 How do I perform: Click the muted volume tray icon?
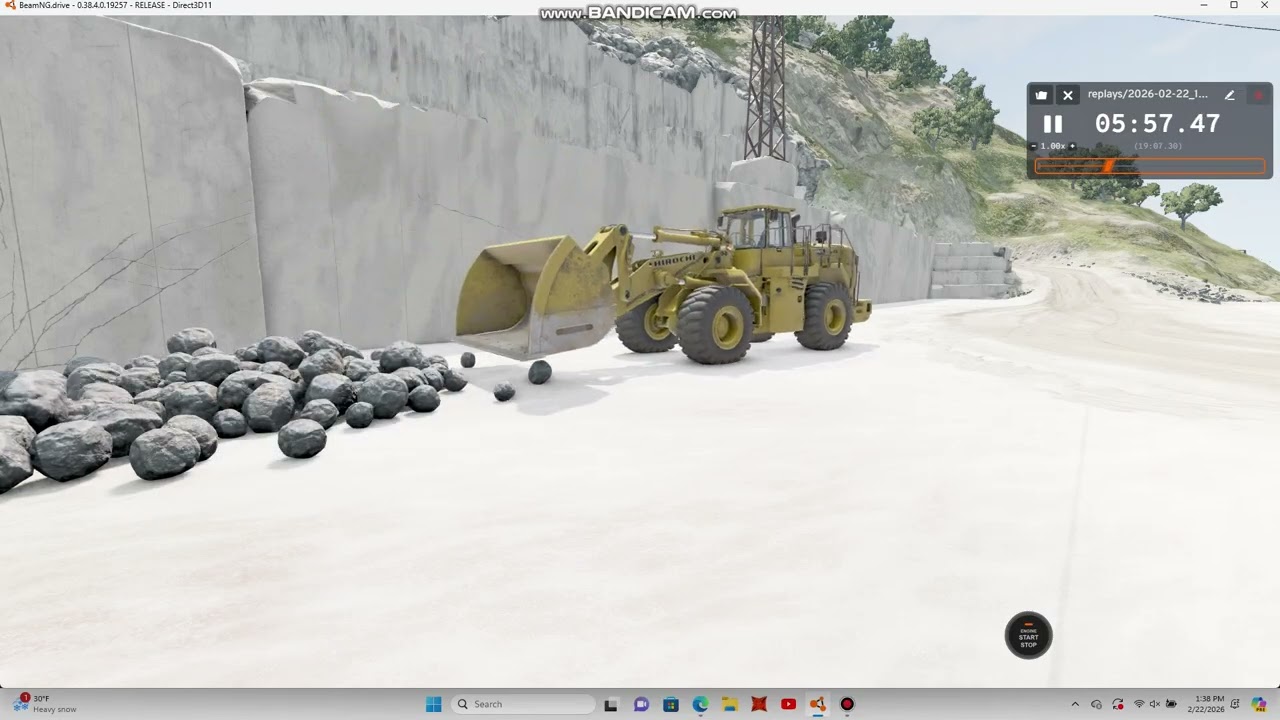click(1155, 704)
